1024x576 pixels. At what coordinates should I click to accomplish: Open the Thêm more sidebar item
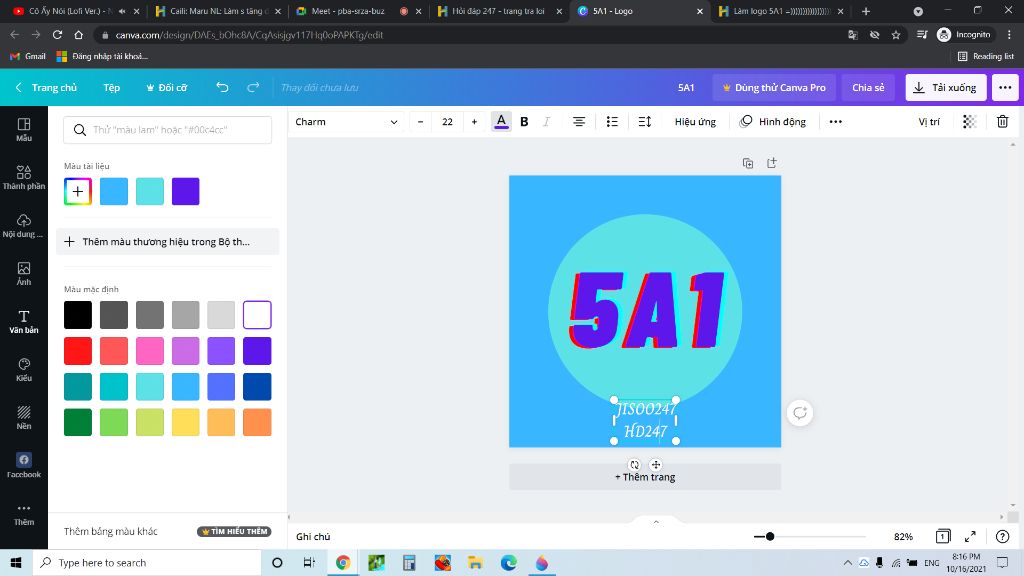[x=24, y=513]
